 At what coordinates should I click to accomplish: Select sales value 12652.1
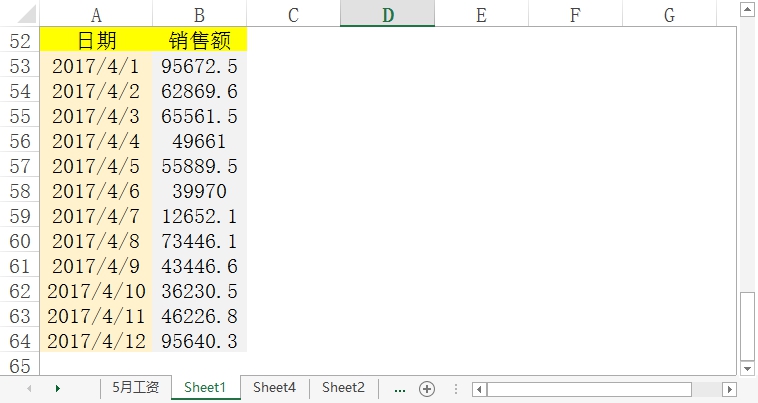point(199,216)
